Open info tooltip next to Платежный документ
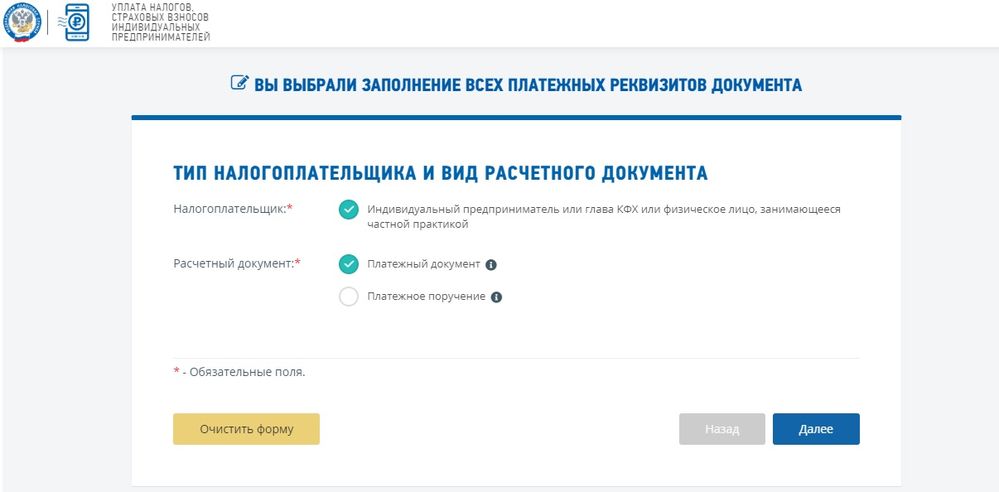 (491, 265)
